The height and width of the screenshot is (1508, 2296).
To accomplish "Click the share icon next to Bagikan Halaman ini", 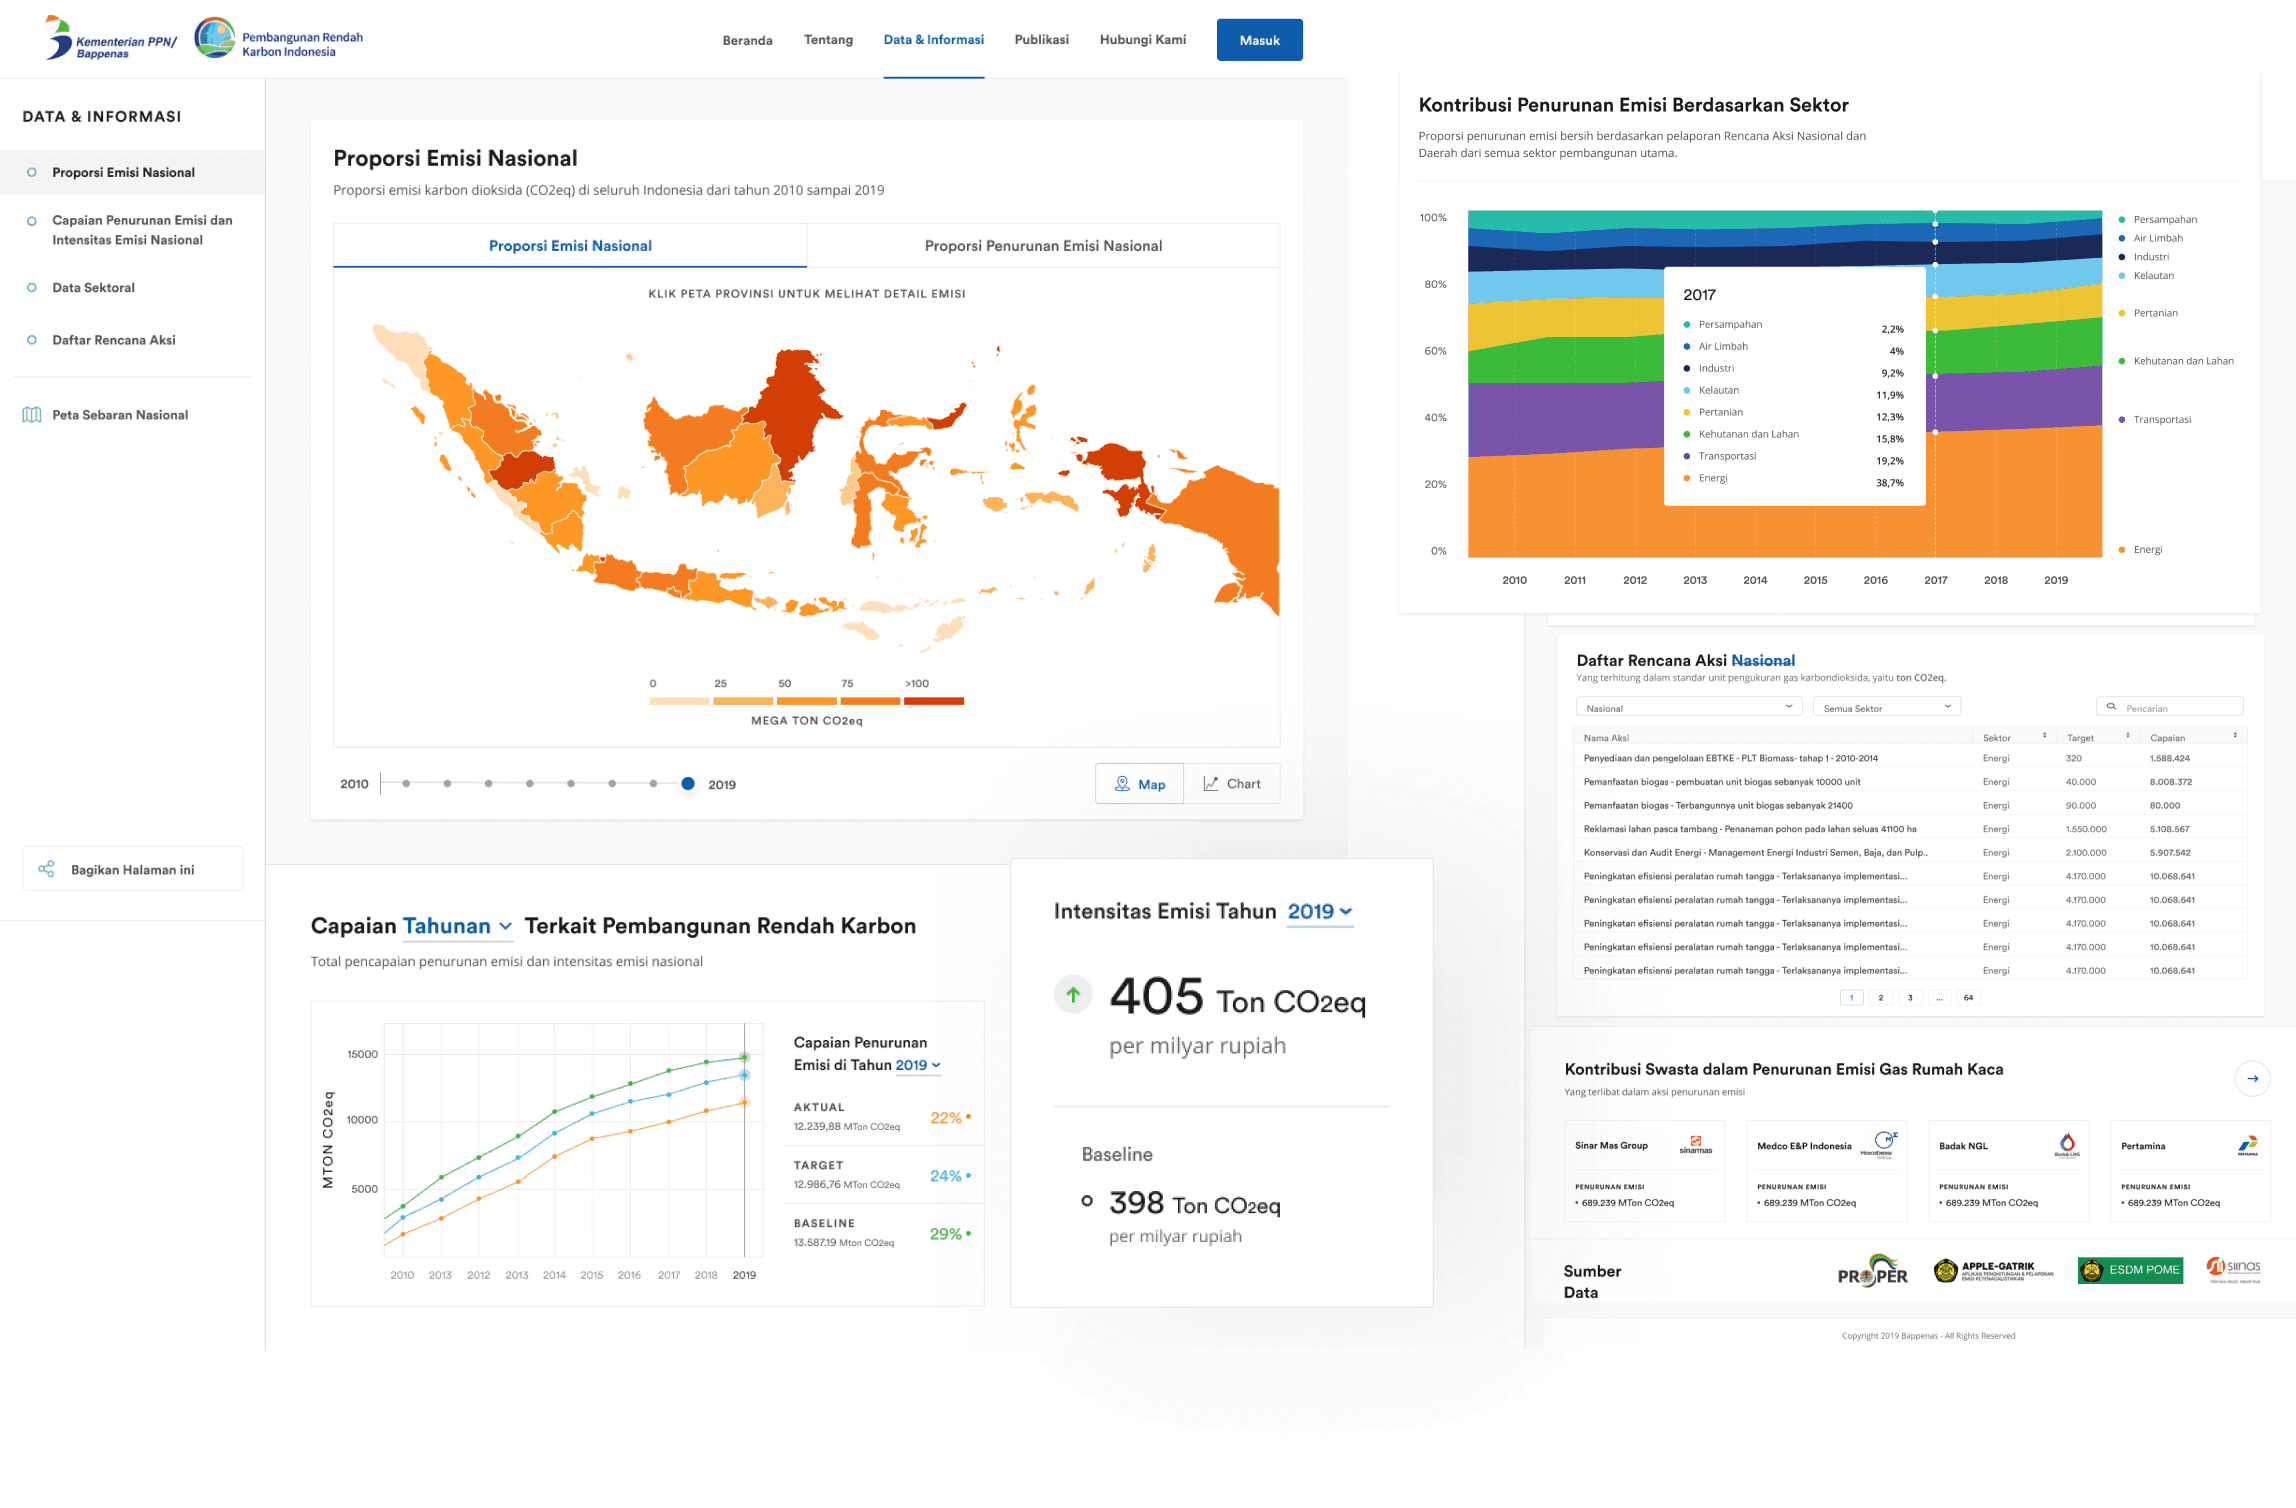I will (46, 869).
